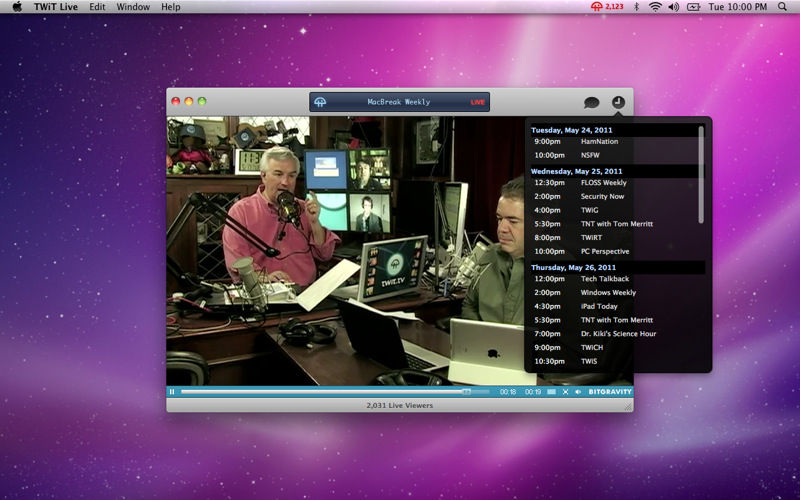Click the 00:18 elapsed time display
Viewport: 800px width, 500px height.
tap(508, 392)
